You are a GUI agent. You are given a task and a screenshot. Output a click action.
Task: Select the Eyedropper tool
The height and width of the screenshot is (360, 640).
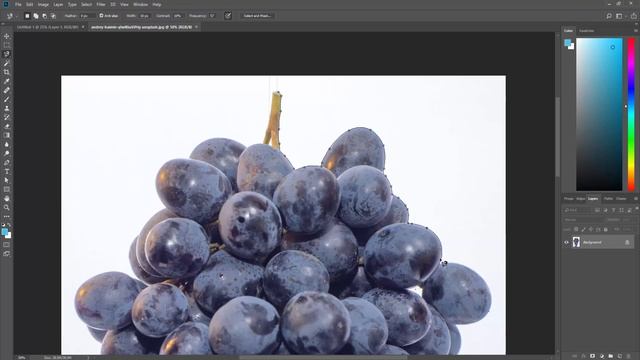click(7, 81)
